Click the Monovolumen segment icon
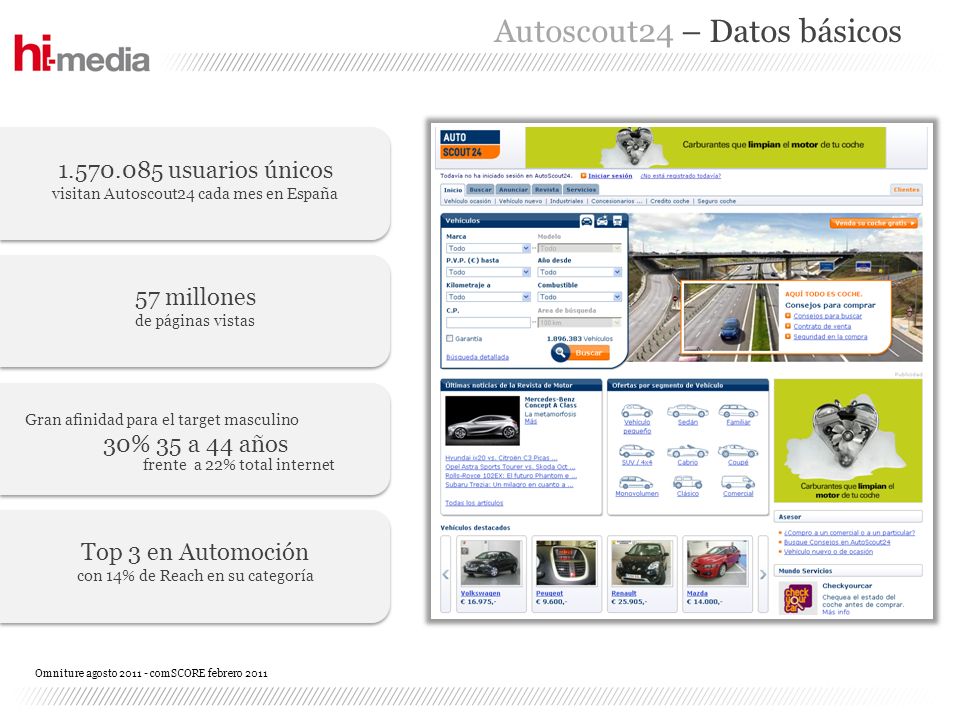This screenshot has width=960, height=720. pos(637,483)
